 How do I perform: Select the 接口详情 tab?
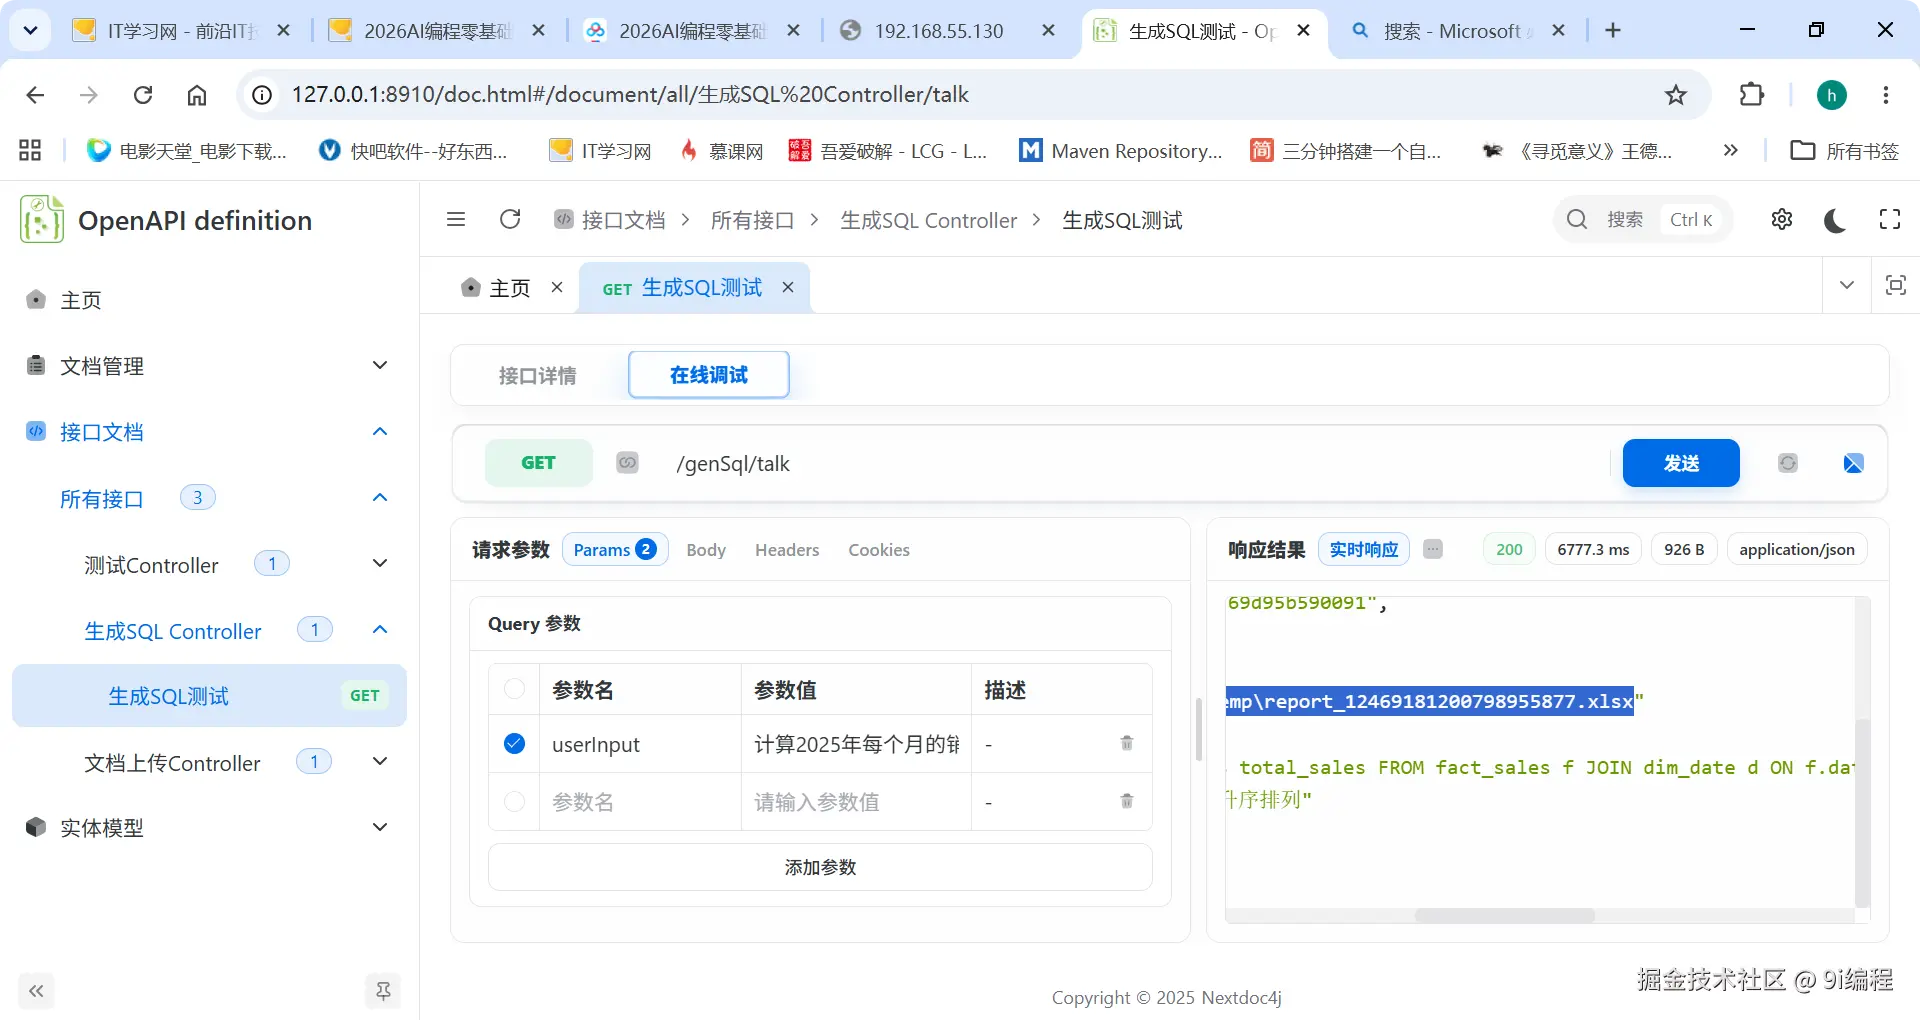tap(537, 375)
